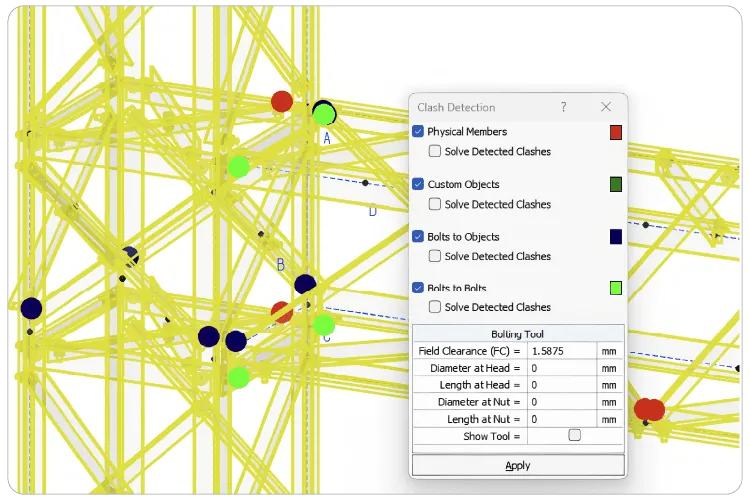The width and height of the screenshot is (750, 500).
Task: Edit the Length at Nut value field
Action: (562, 420)
